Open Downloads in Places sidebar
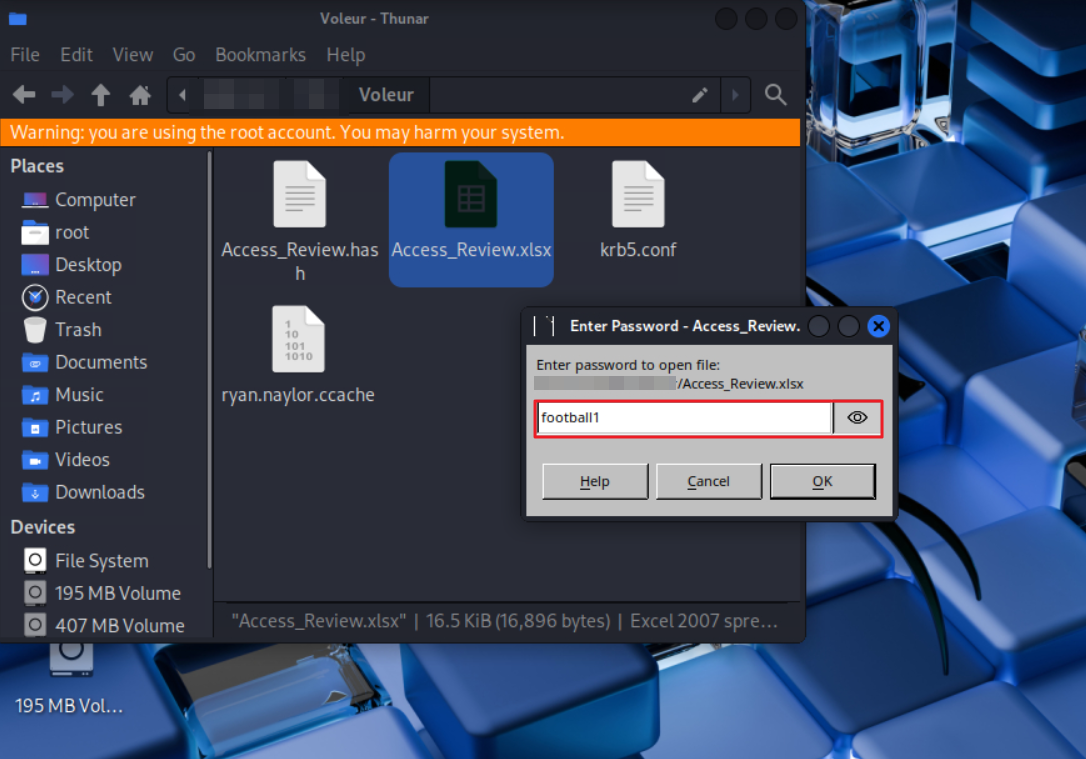 click(x=99, y=492)
